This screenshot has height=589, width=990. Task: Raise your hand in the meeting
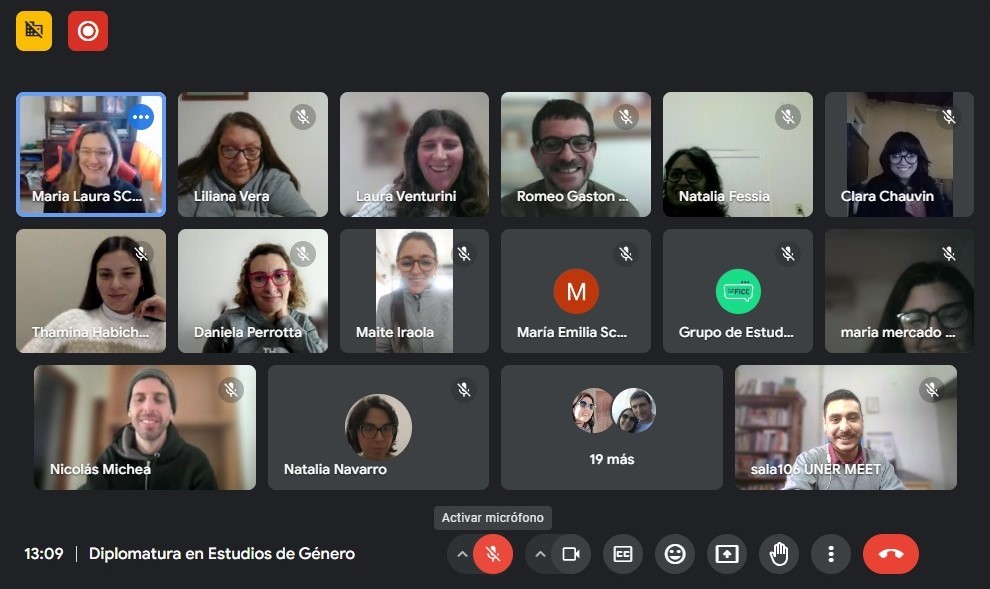coord(779,554)
